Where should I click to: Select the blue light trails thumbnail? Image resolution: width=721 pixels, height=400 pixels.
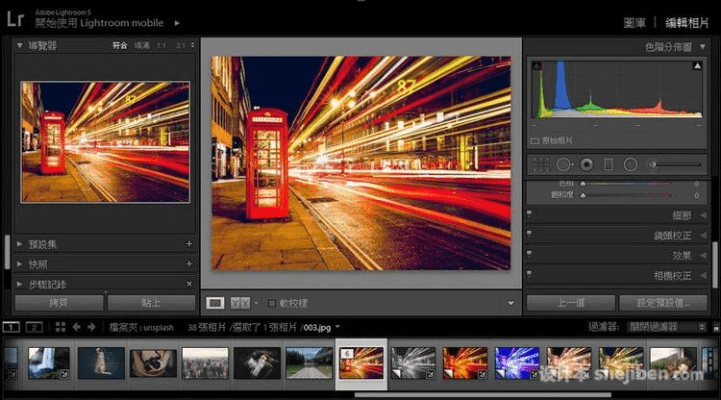point(517,363)
